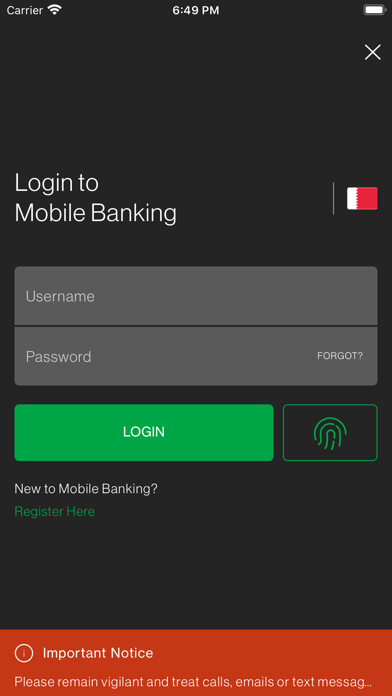Close the login screen with the X
The image size is (392, 696).
(x=372, y=52)
